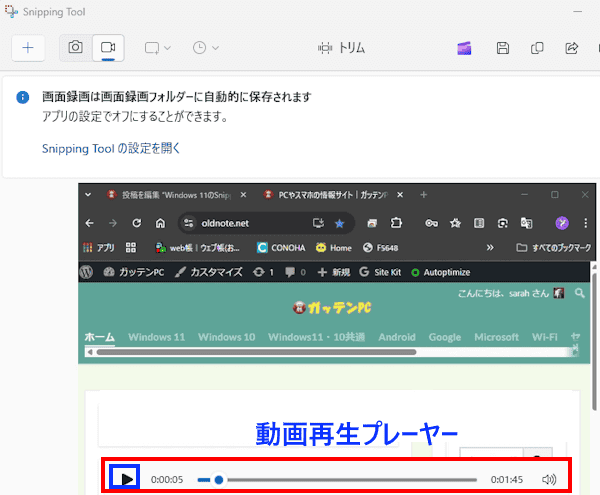Click the share icon in toolbar

571,48
